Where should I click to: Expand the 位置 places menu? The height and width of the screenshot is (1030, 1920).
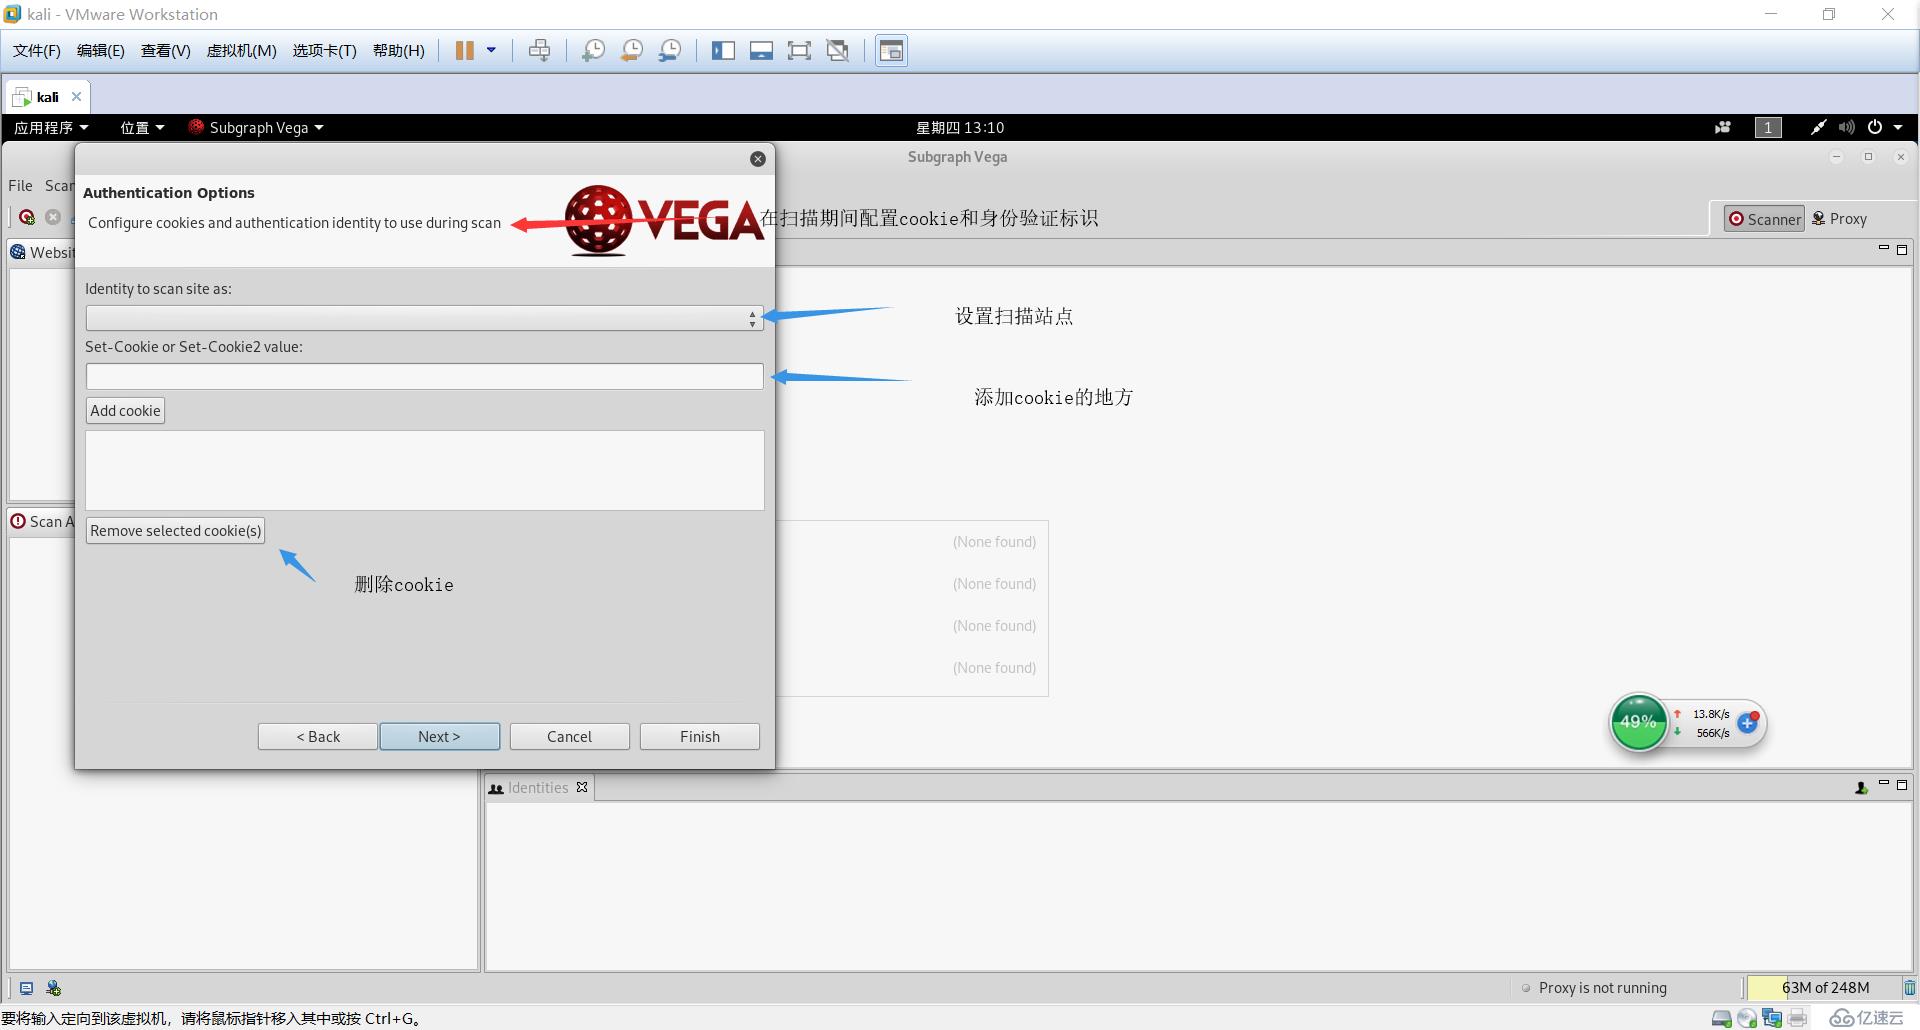click(142, 128)
